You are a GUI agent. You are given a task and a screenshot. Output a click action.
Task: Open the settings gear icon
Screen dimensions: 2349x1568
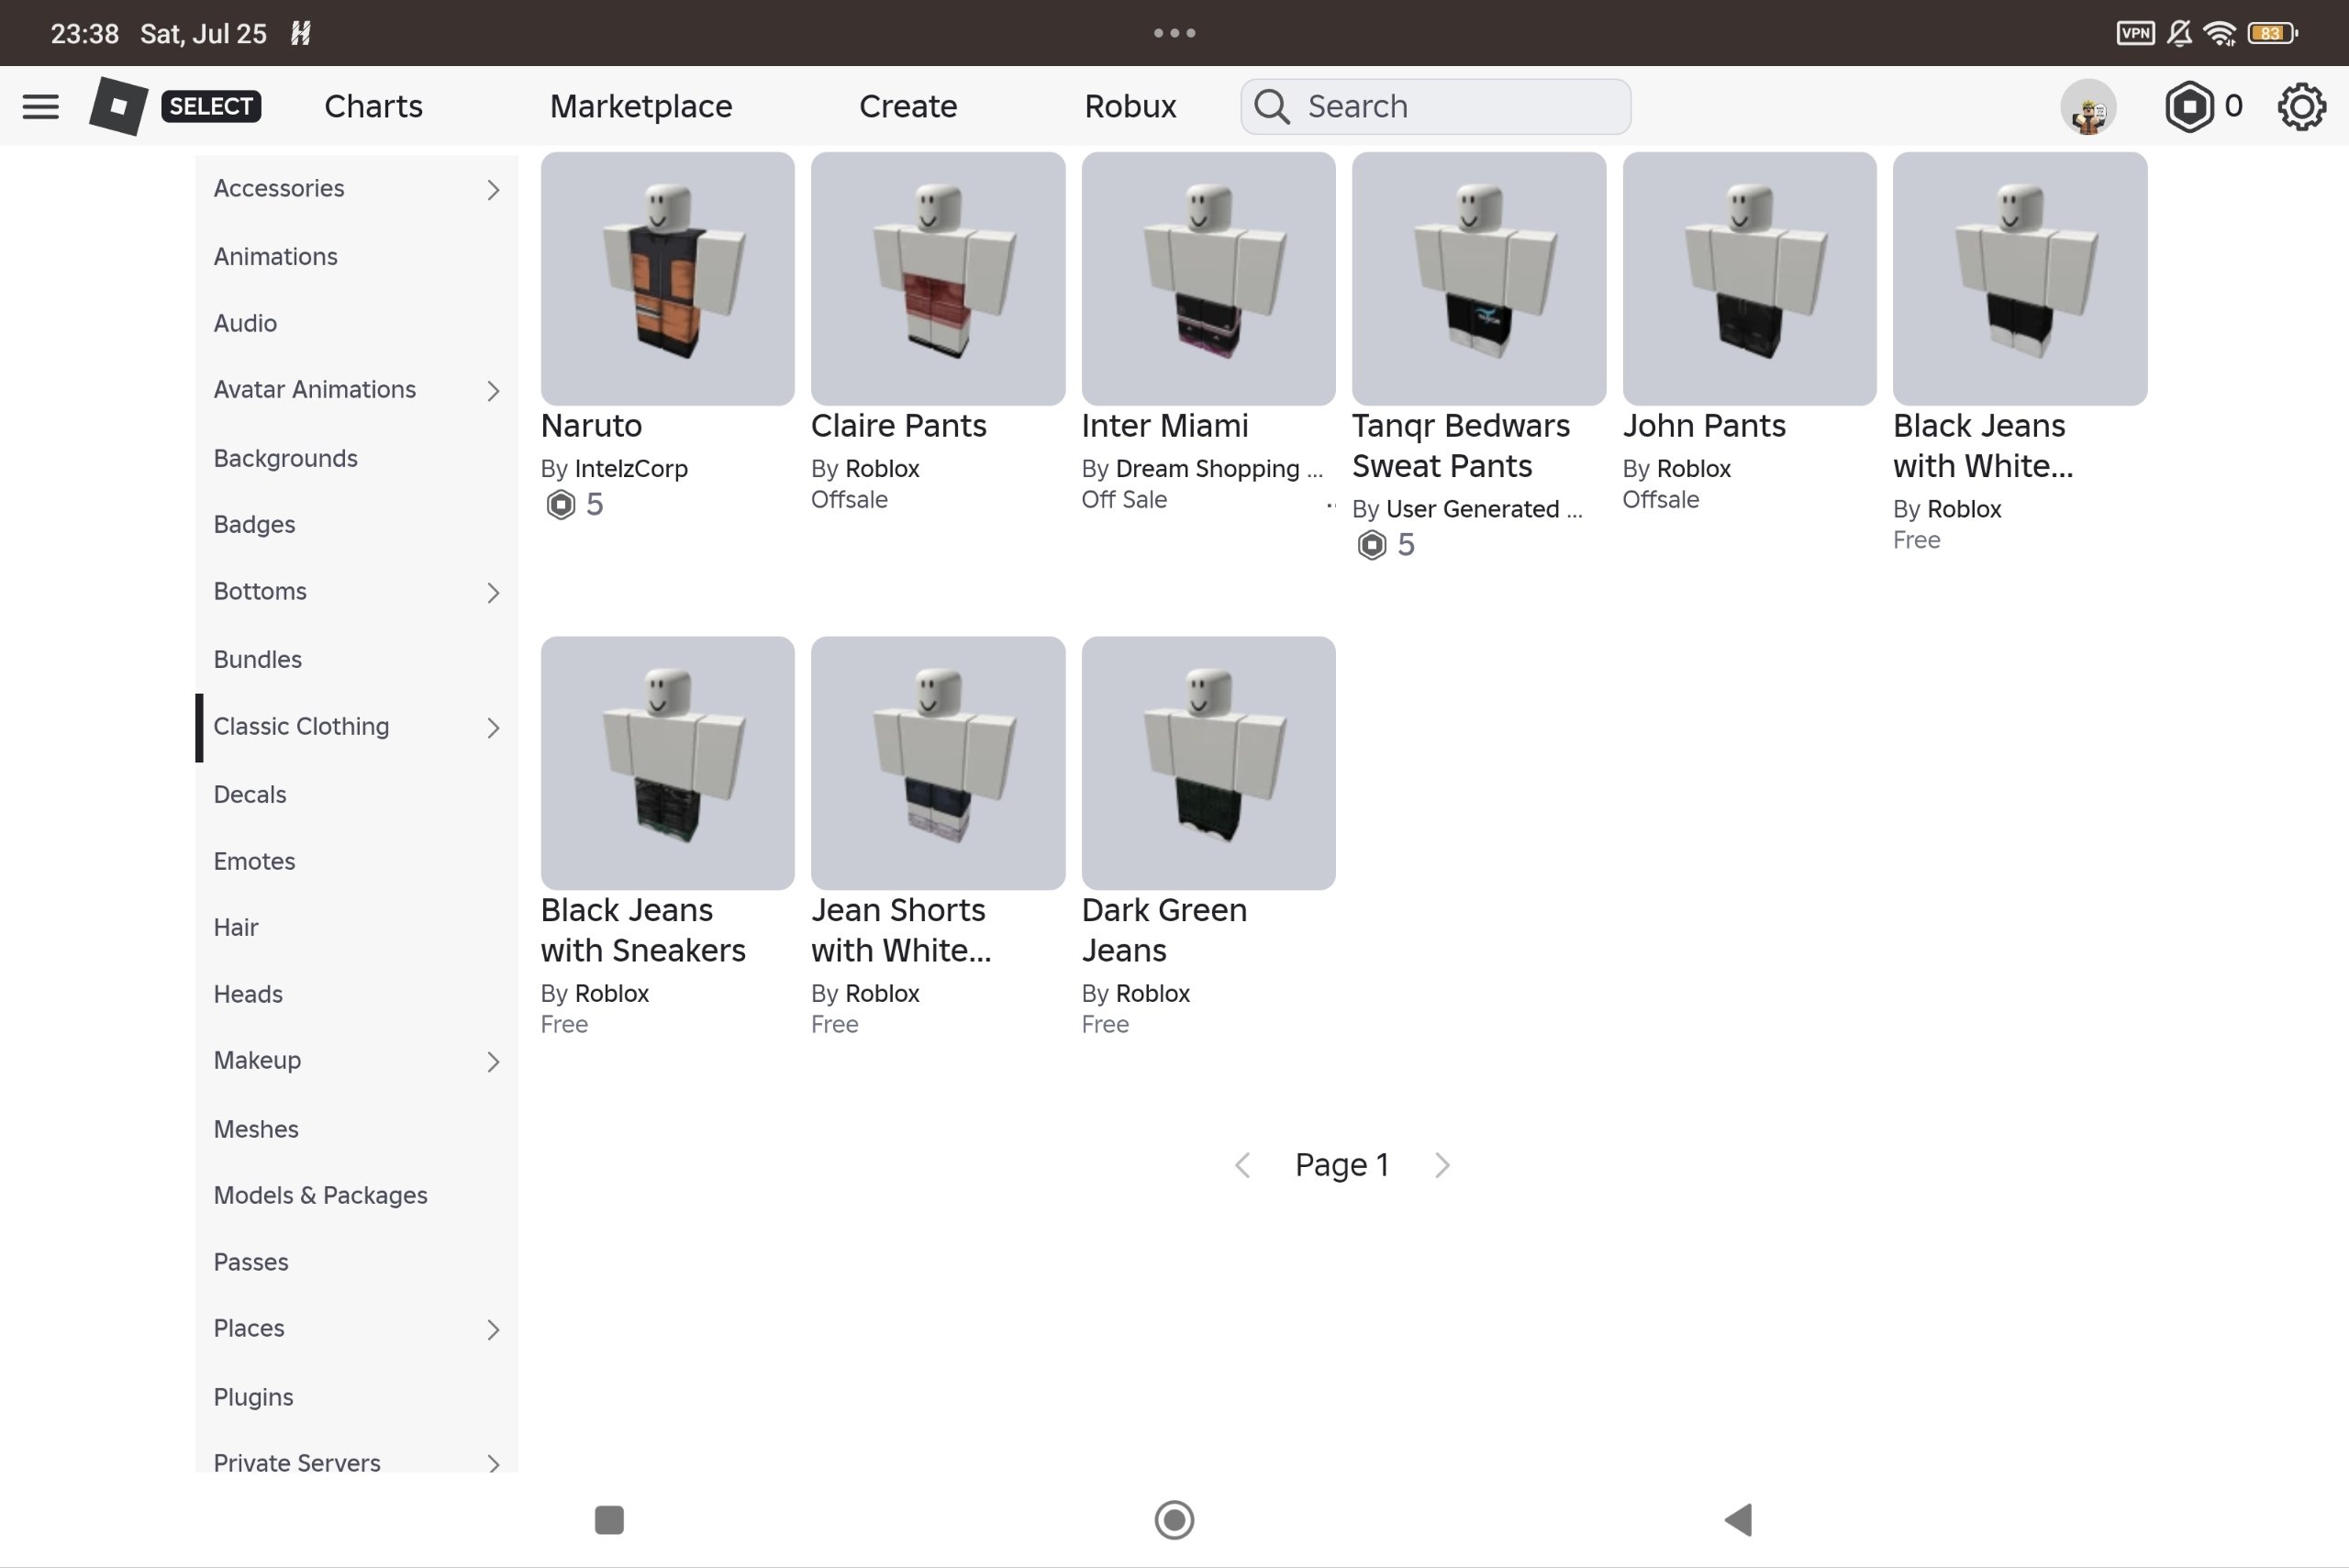[2301, 106]
